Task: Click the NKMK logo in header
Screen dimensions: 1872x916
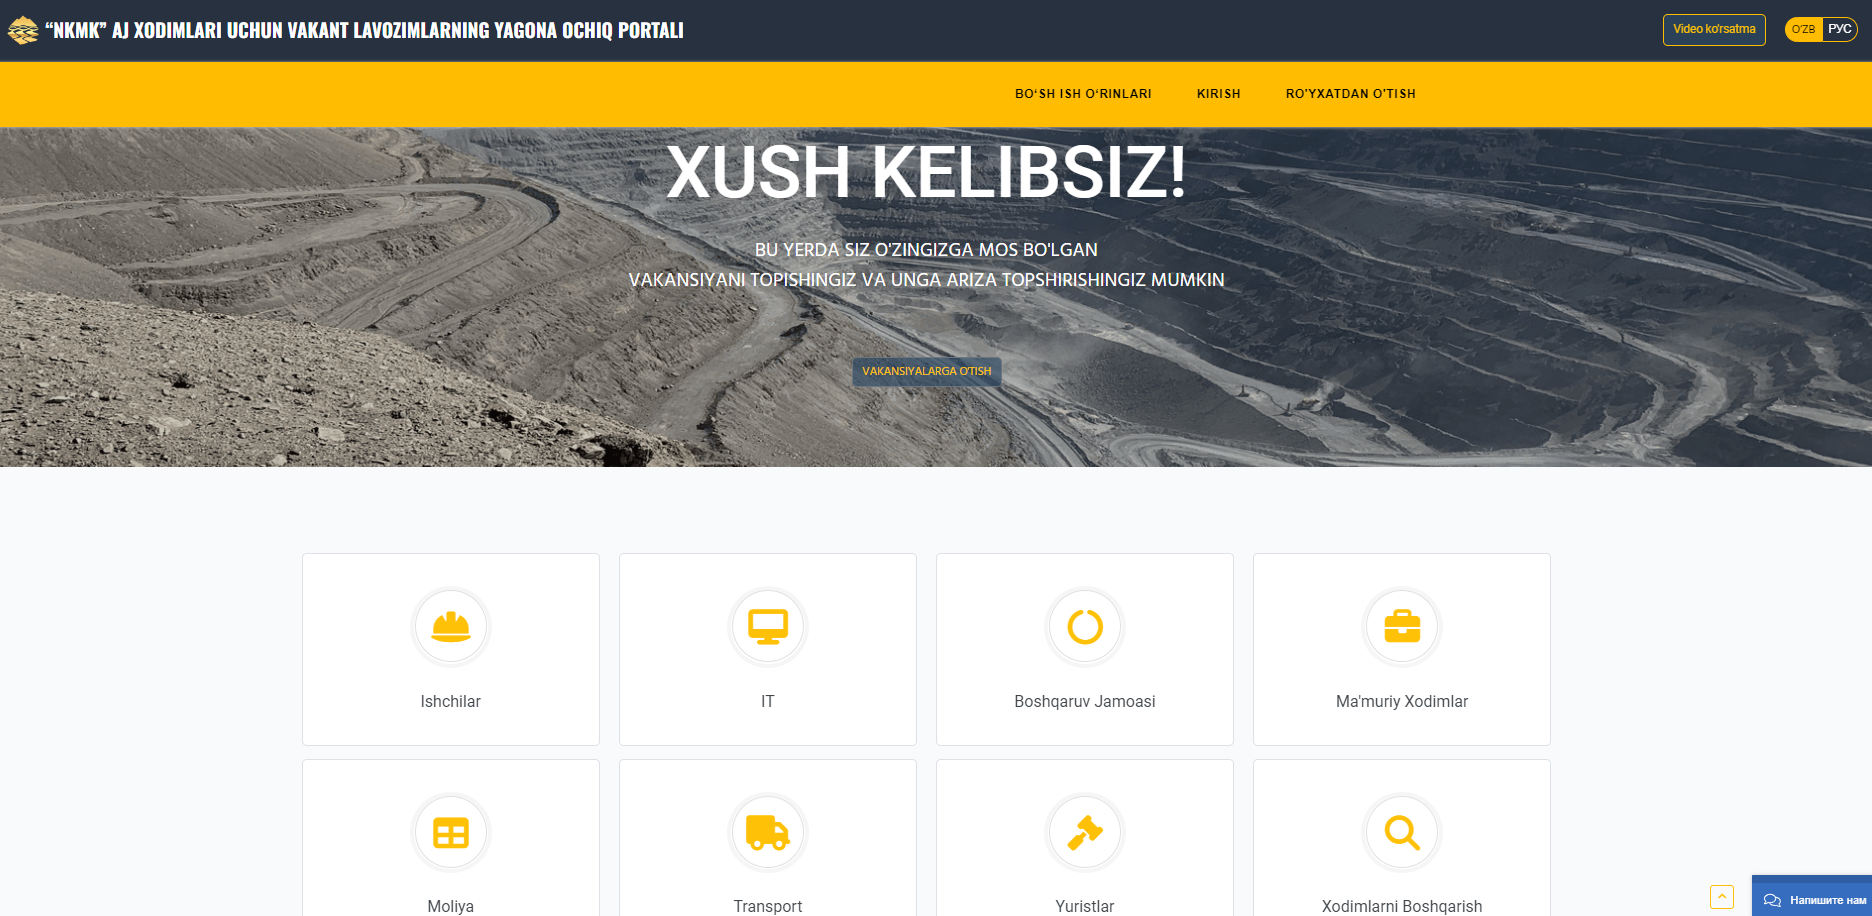Action: 22,31
